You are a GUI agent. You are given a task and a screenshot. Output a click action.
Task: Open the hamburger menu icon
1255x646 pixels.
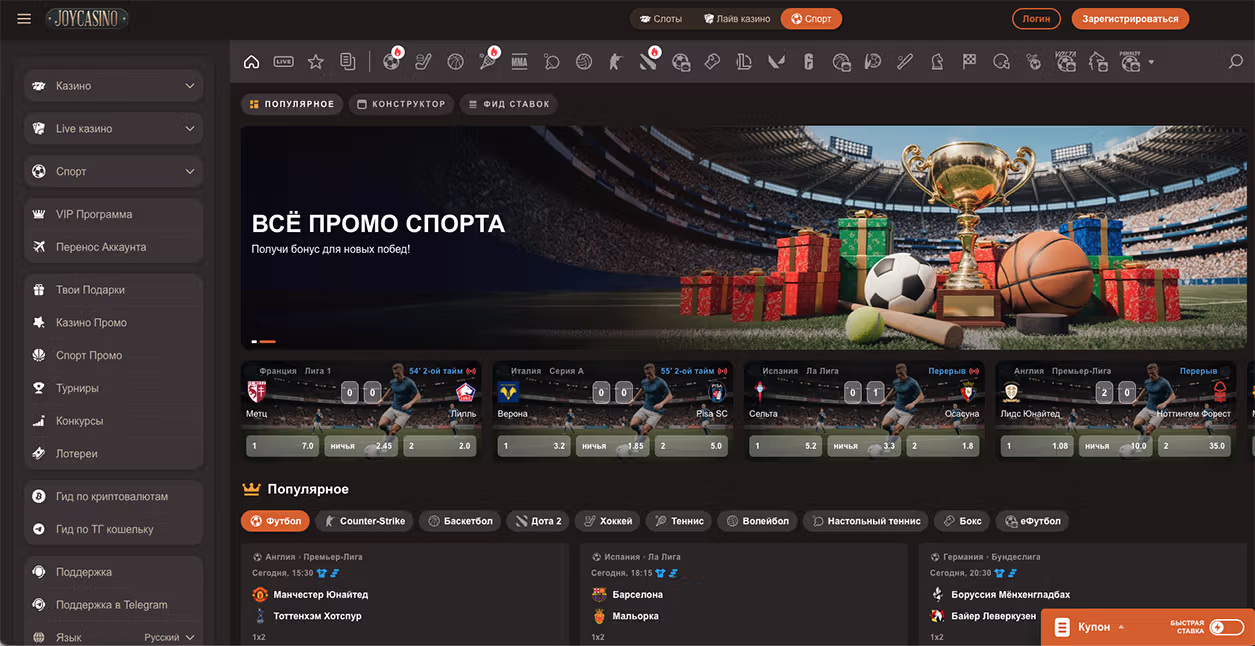(24, 19)
